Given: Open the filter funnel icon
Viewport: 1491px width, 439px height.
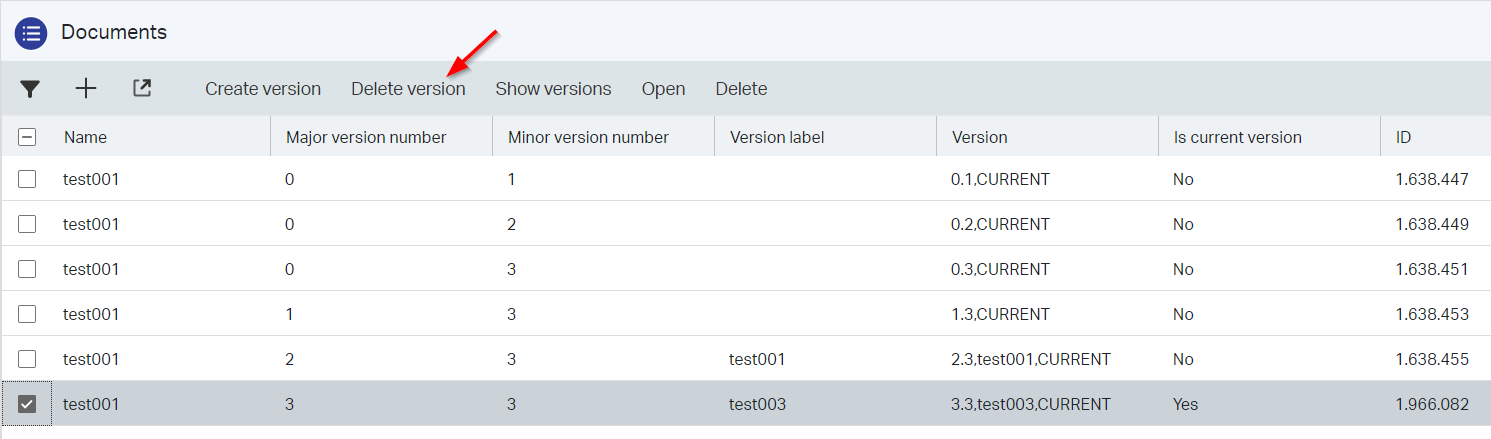Looking at the screenshot, I should (30, 89).
